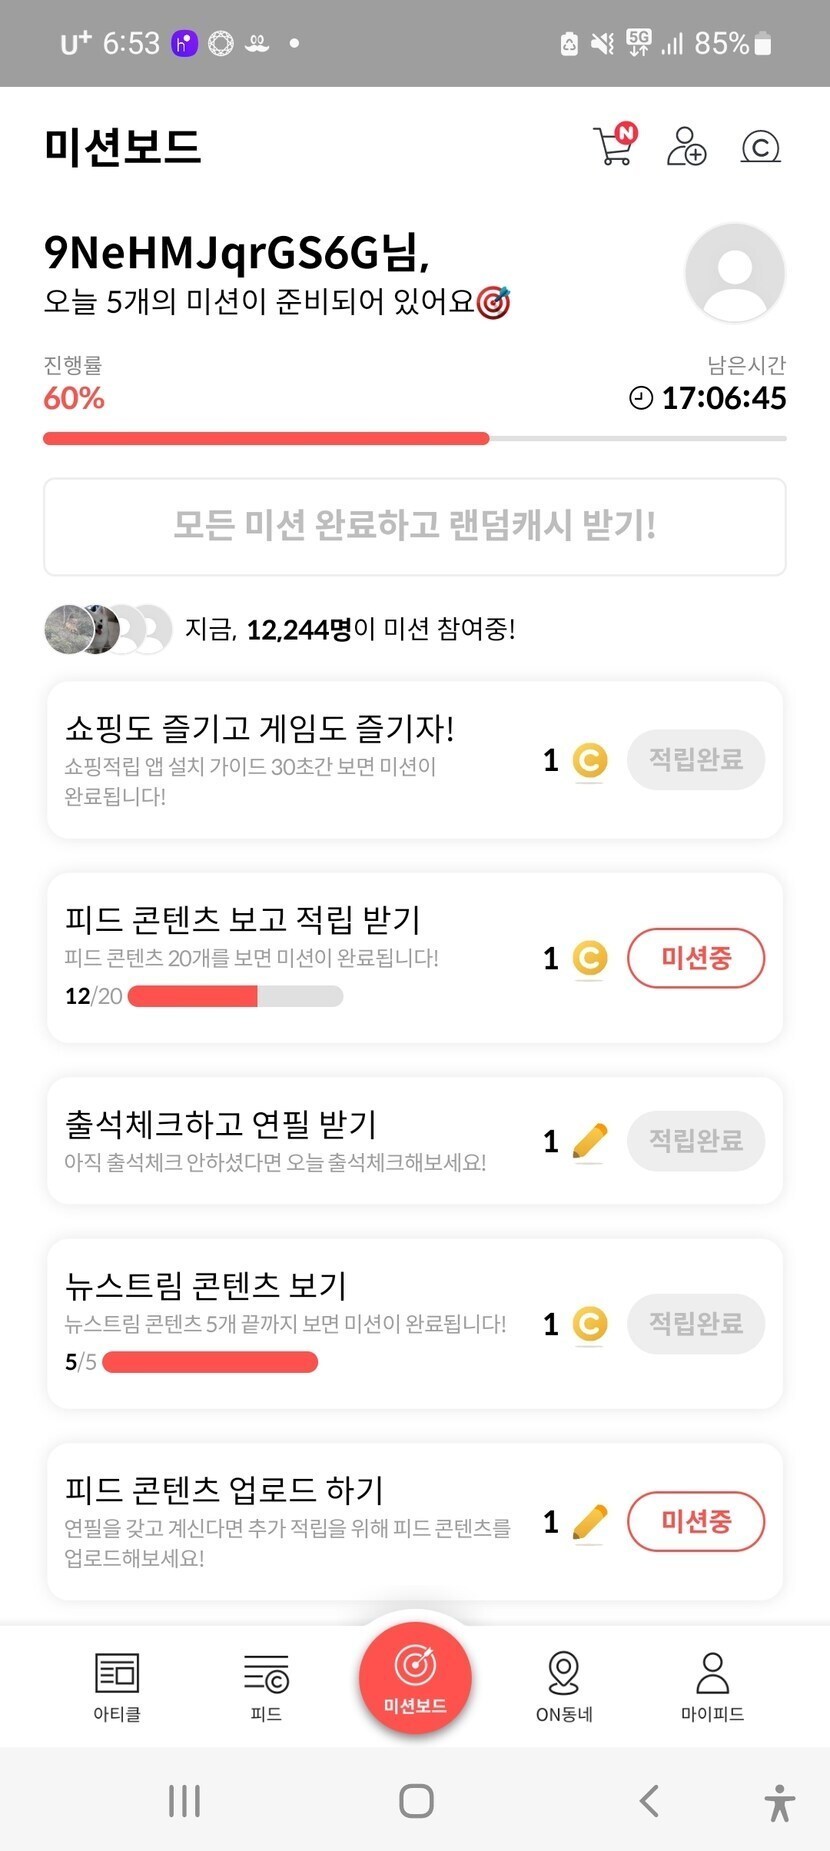
Task: Open the cash coin icon in header
Action: (x=760, y=147)
